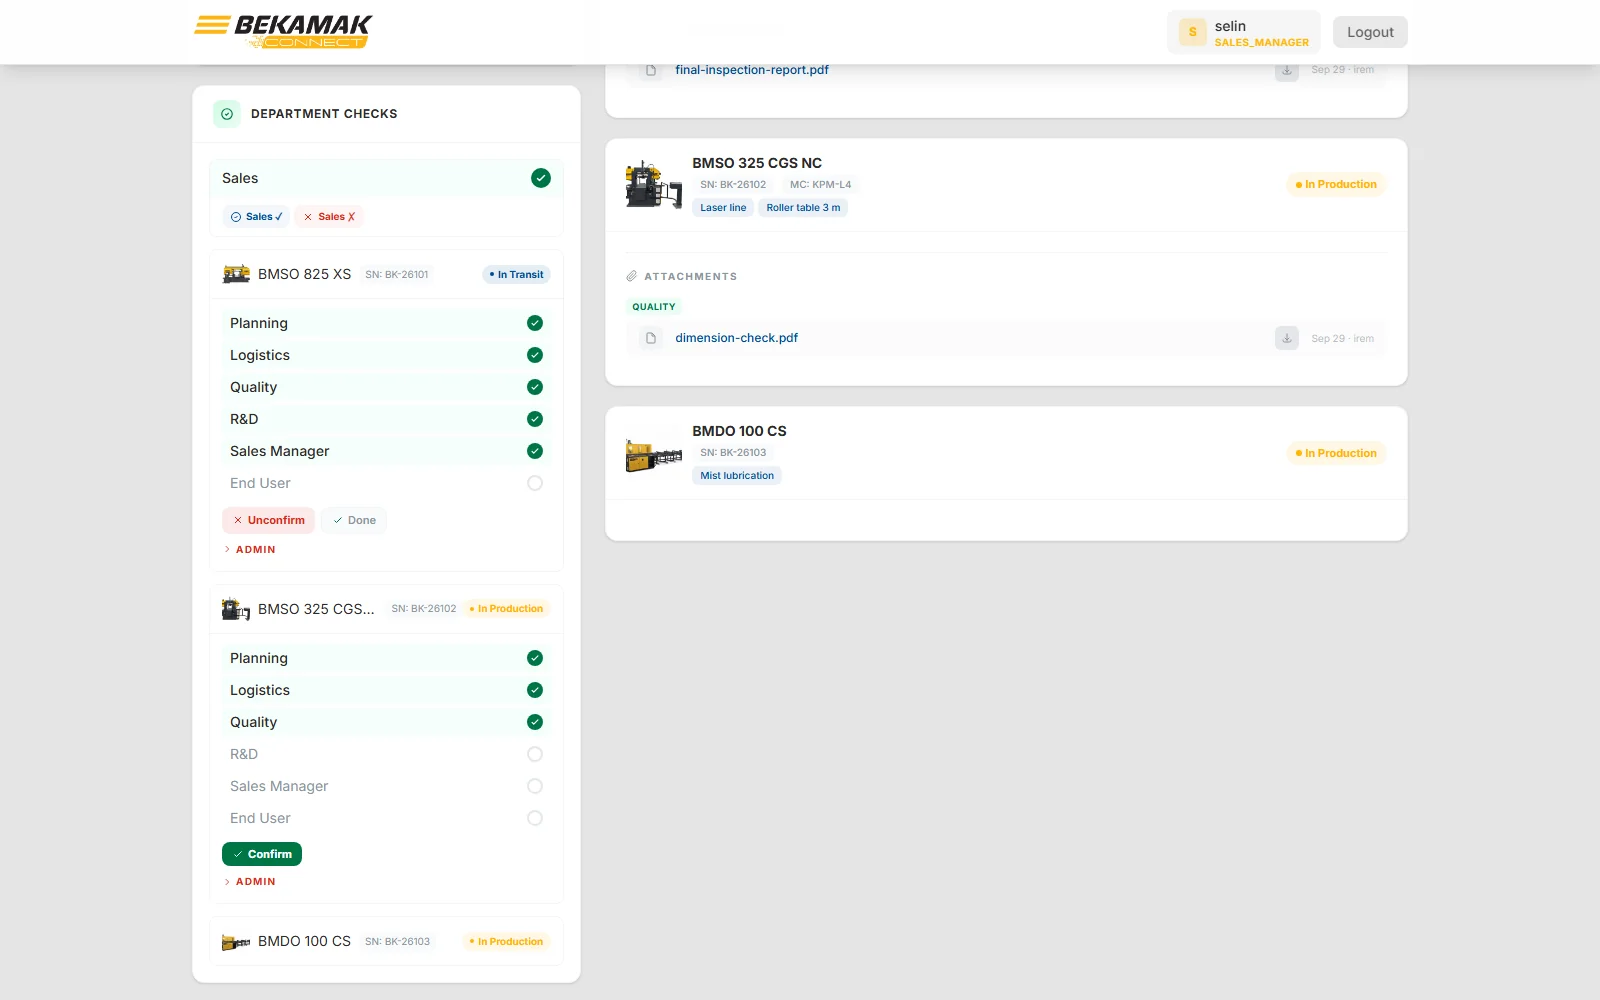Click In Production badge on BMDO 100 CS card

[x=1336, y=454]
